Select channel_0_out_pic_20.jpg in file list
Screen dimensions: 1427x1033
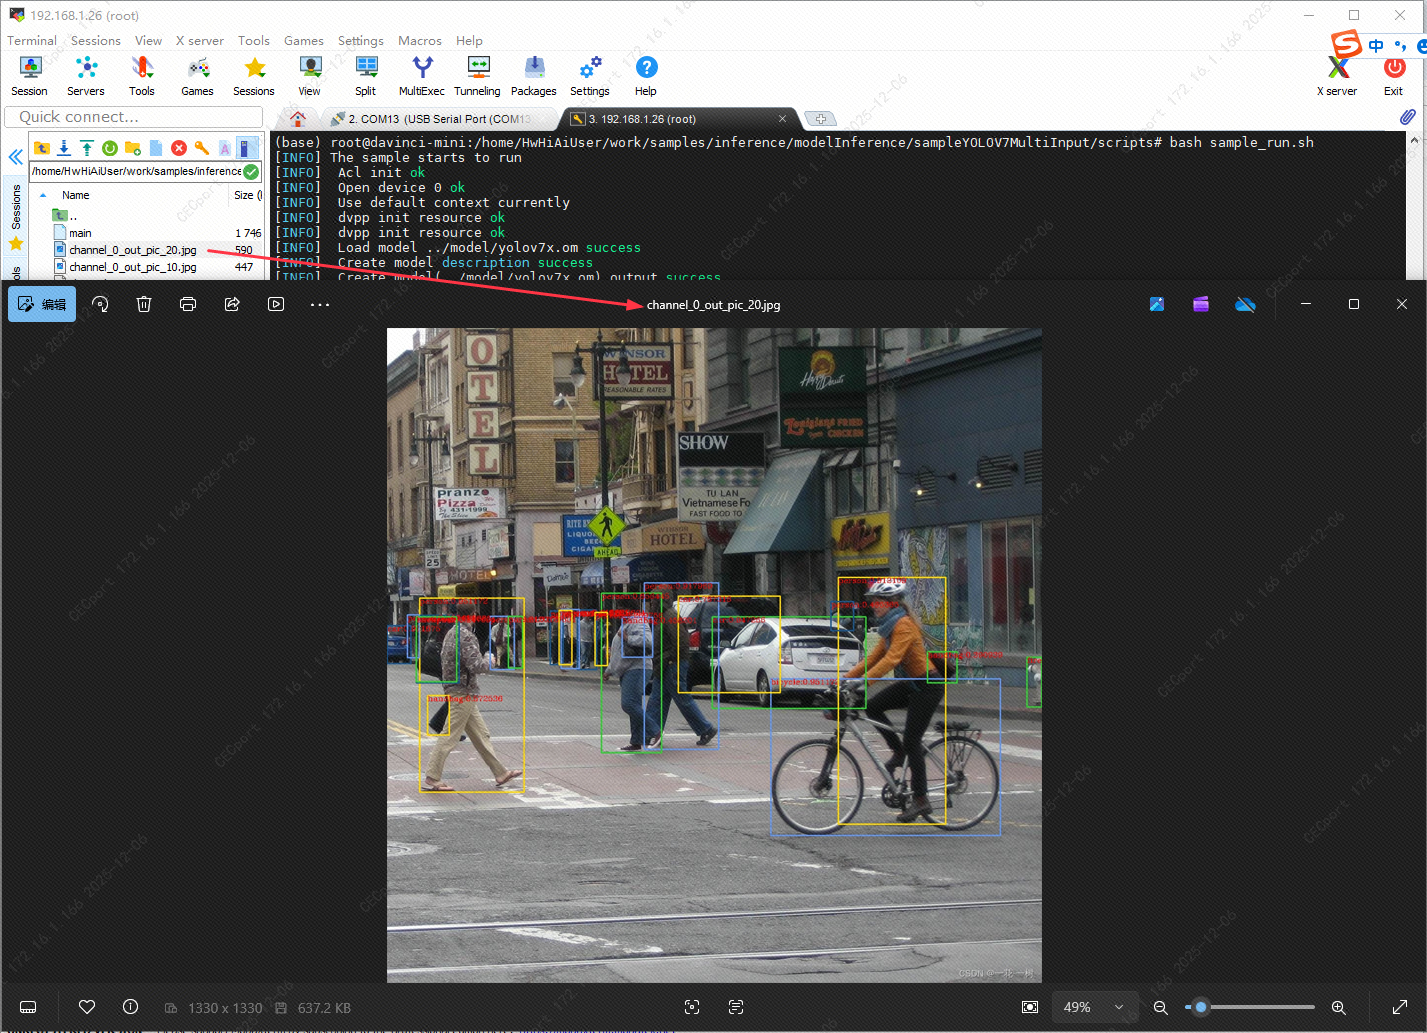pos(146,250)
